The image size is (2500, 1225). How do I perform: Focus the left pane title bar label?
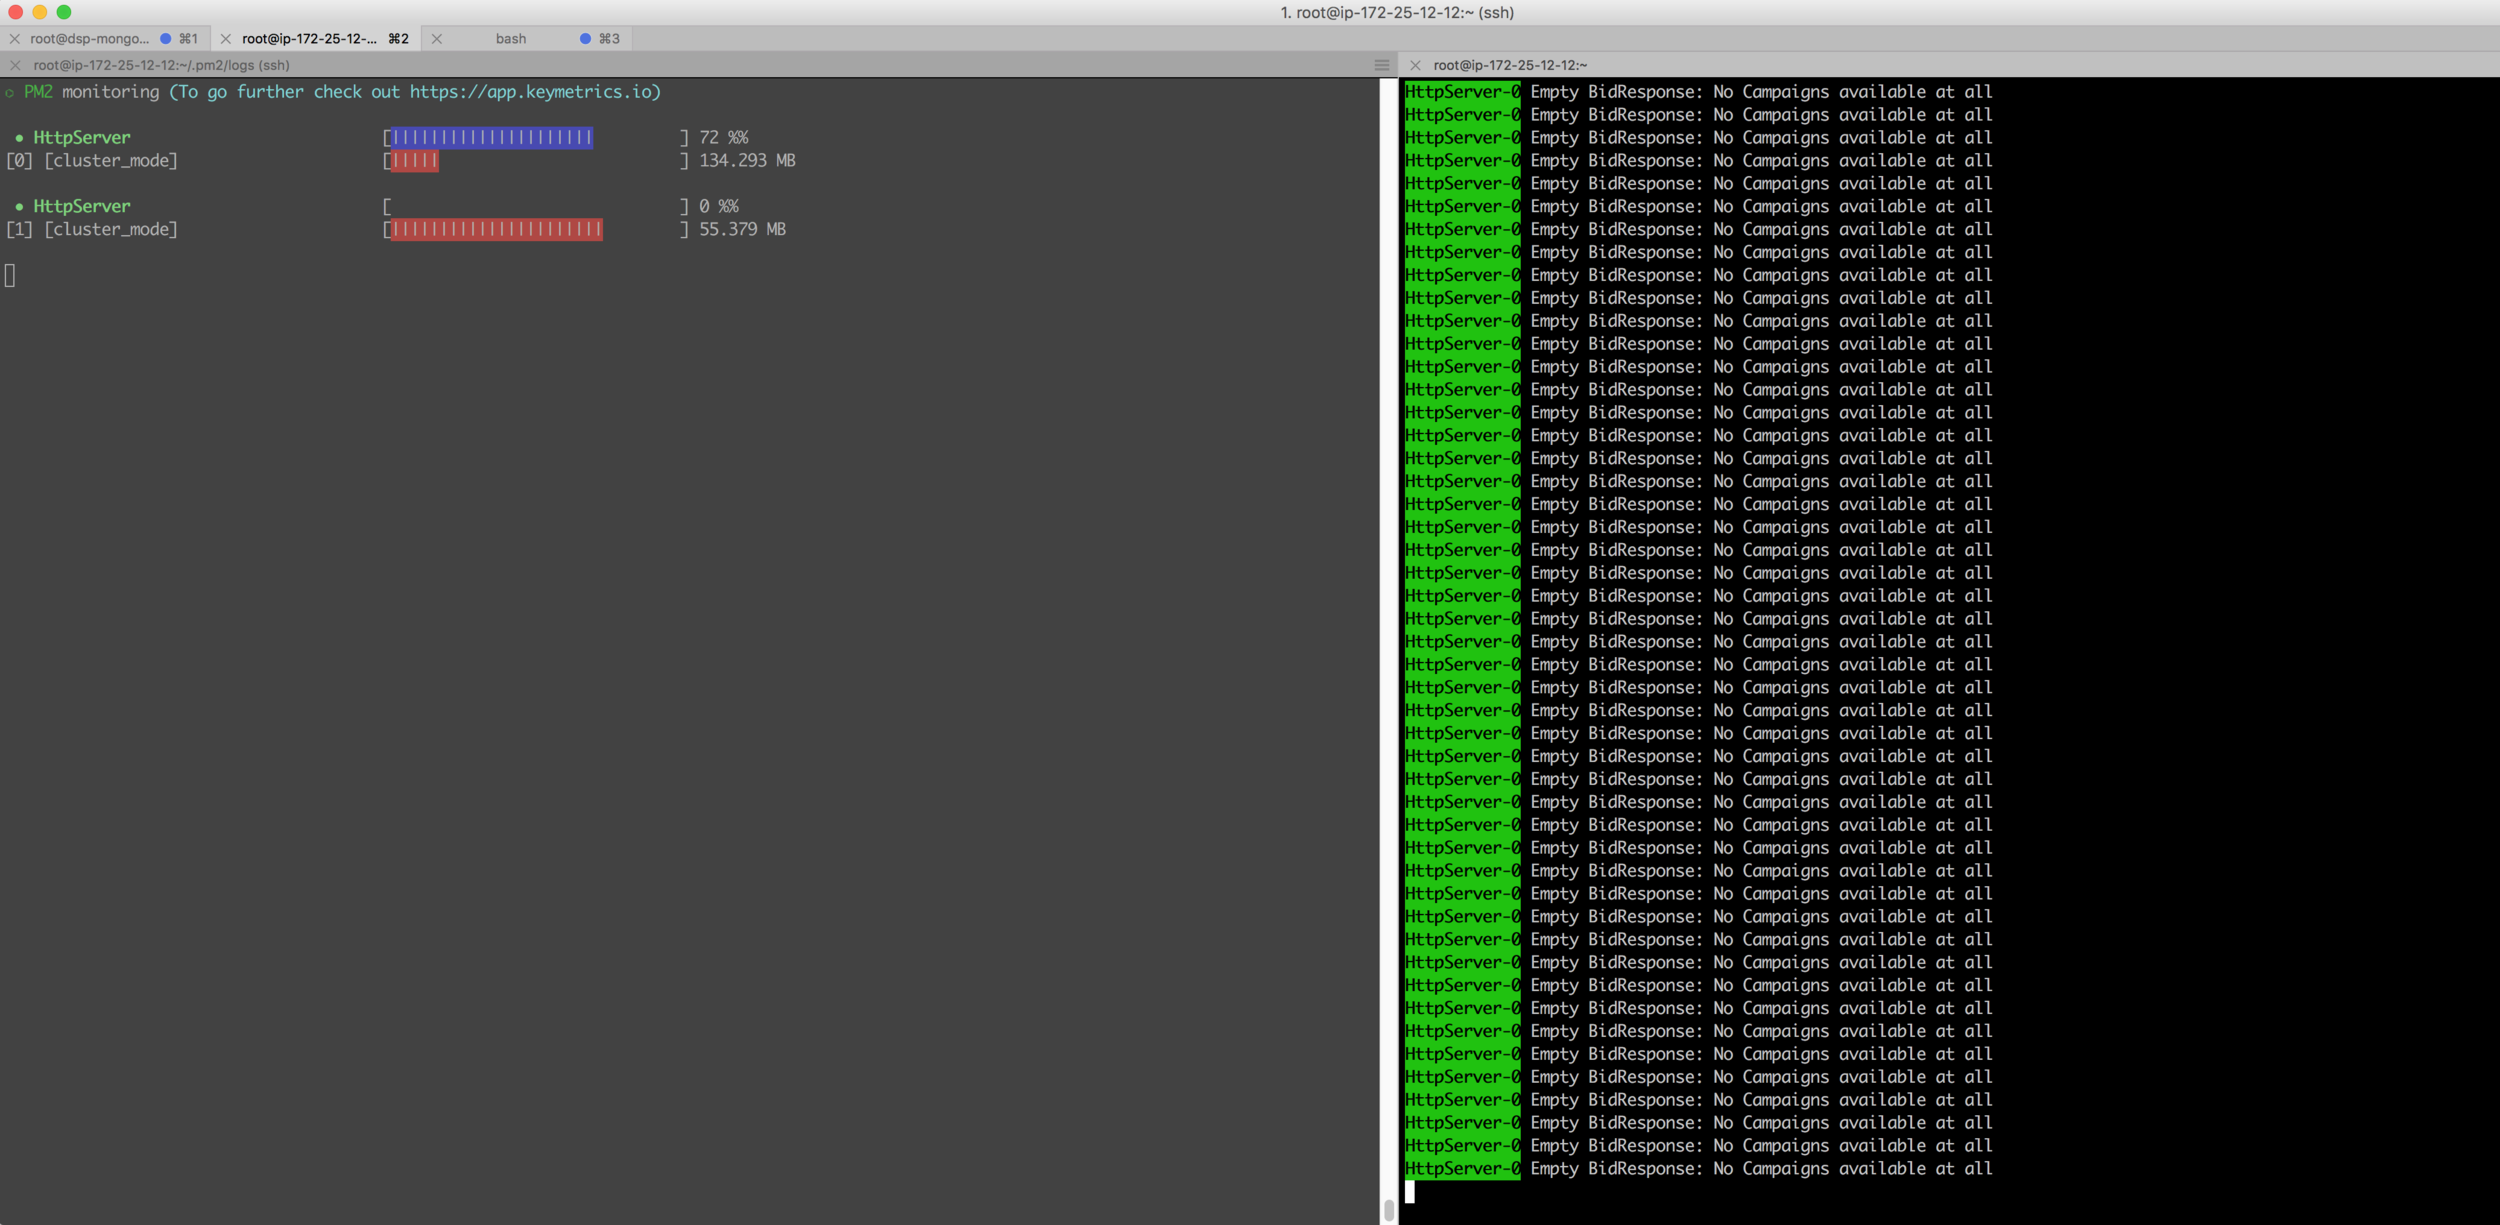pyautogui.click(x=162, y=65)
